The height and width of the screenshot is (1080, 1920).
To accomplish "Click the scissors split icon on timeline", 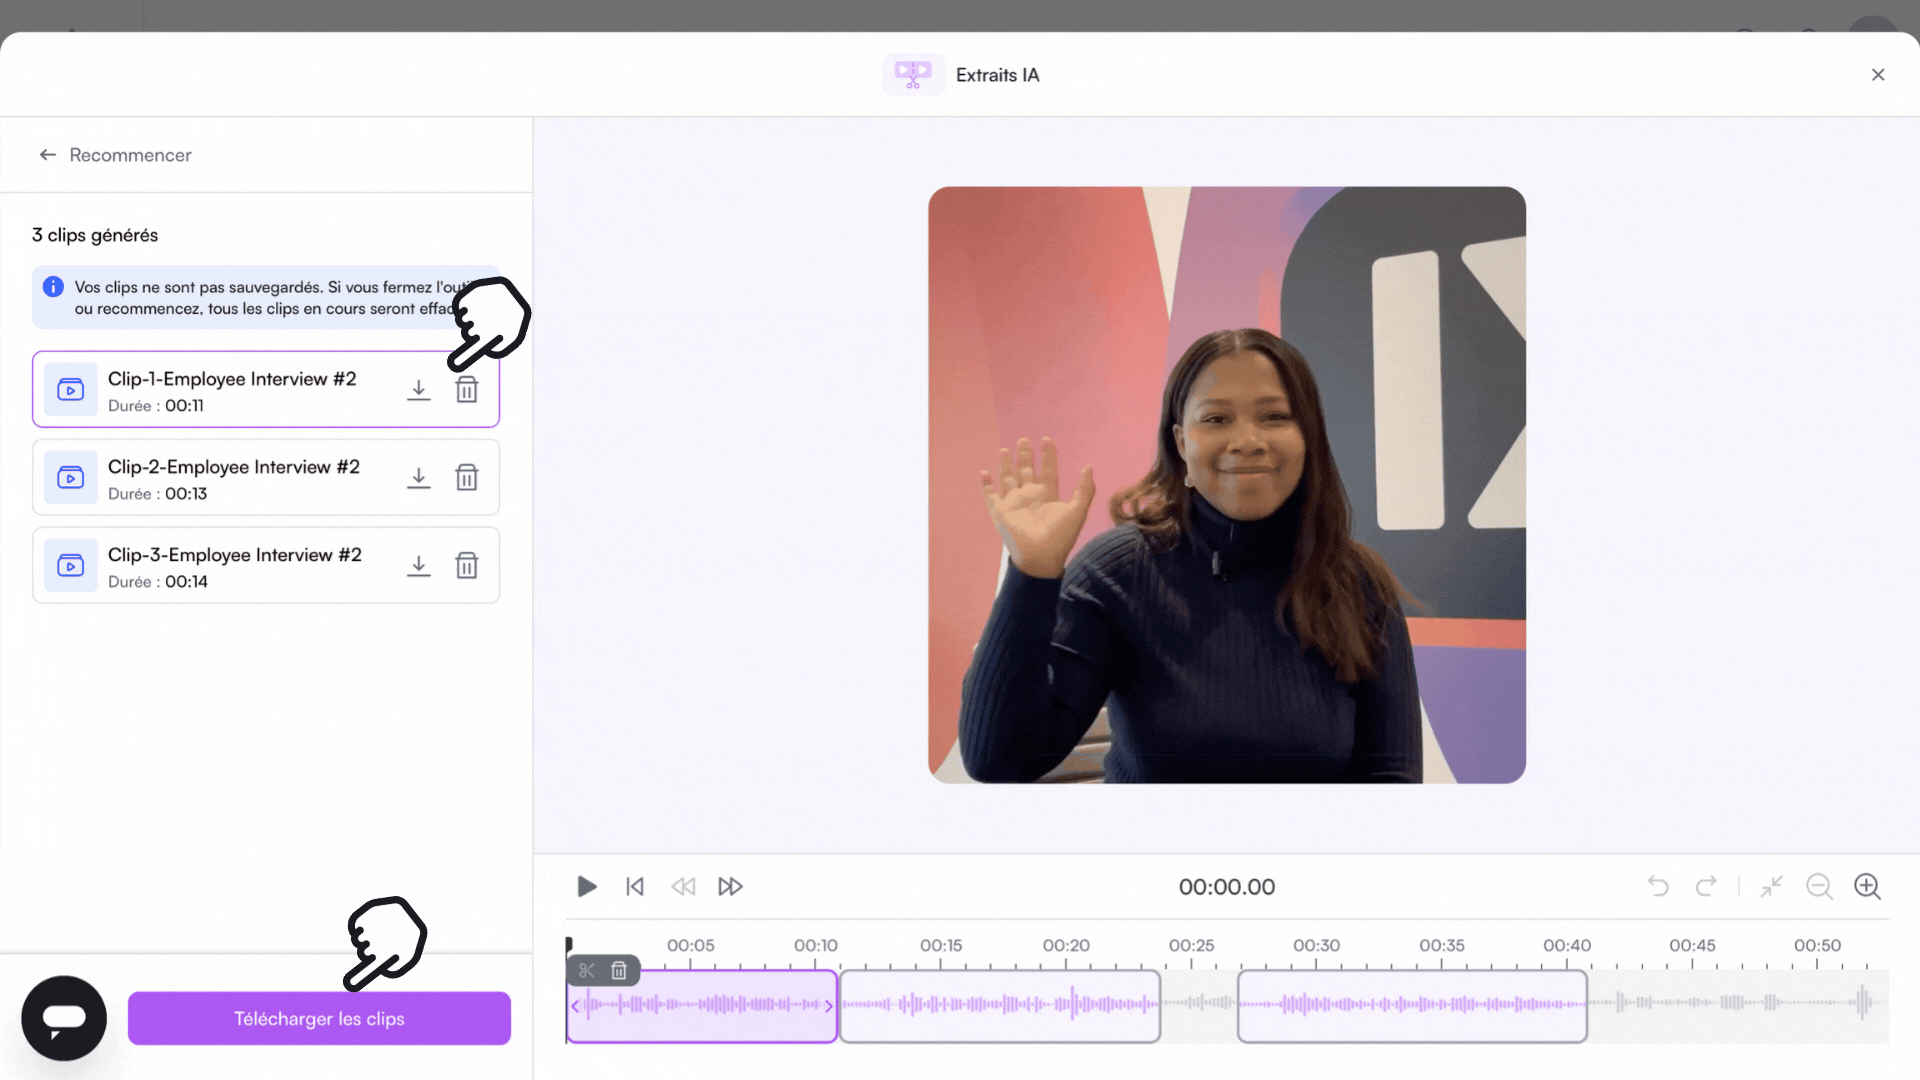I will tap(587, 970).
